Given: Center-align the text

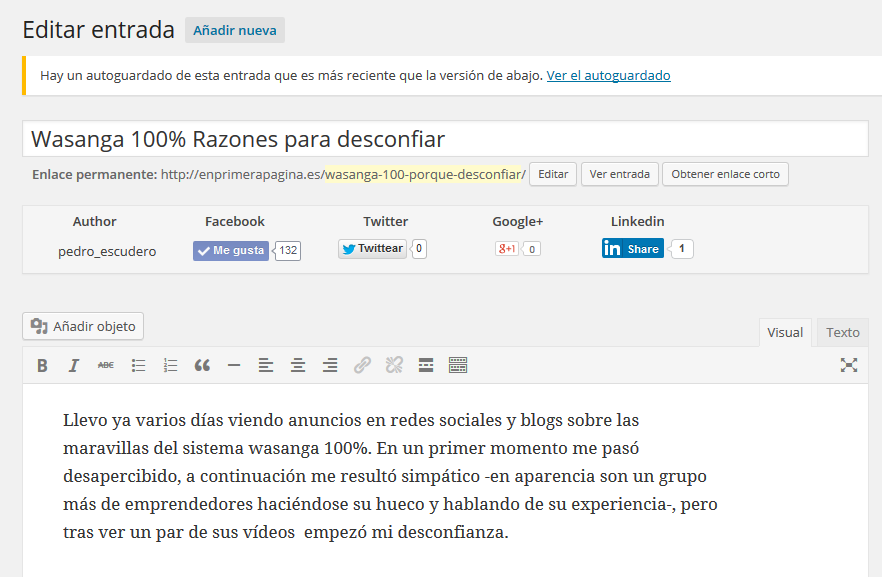Looking at the screenshot, I should click(x=298, y=366).
